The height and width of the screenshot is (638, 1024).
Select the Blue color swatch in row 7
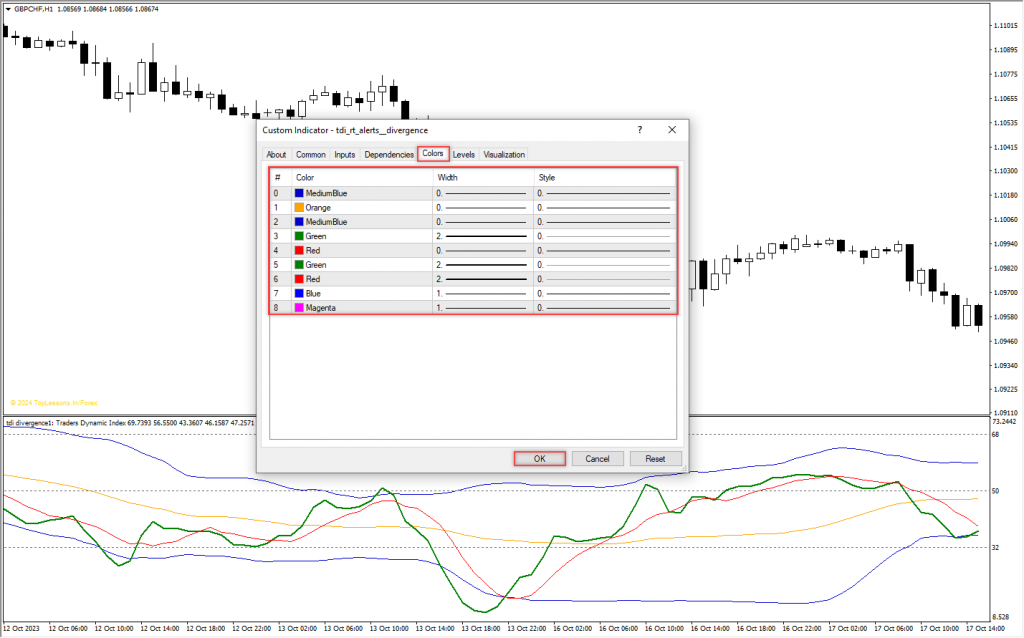(x=299, y=294)
